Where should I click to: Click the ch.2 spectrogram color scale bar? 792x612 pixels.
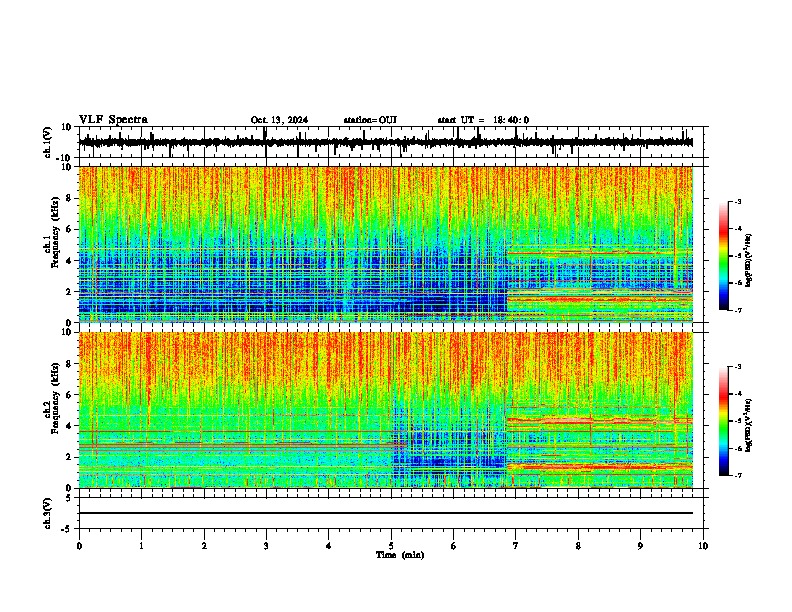723,421
